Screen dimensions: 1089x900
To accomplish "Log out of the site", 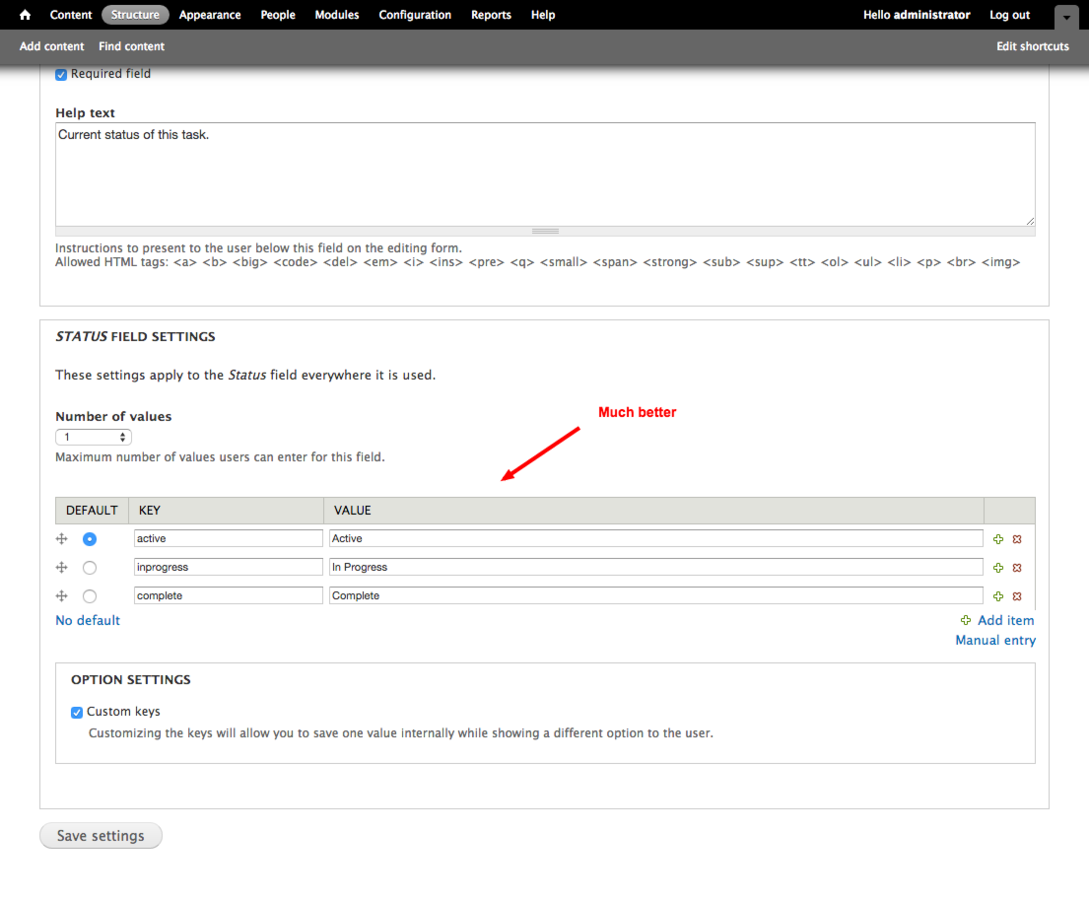I will point(1010,15).
